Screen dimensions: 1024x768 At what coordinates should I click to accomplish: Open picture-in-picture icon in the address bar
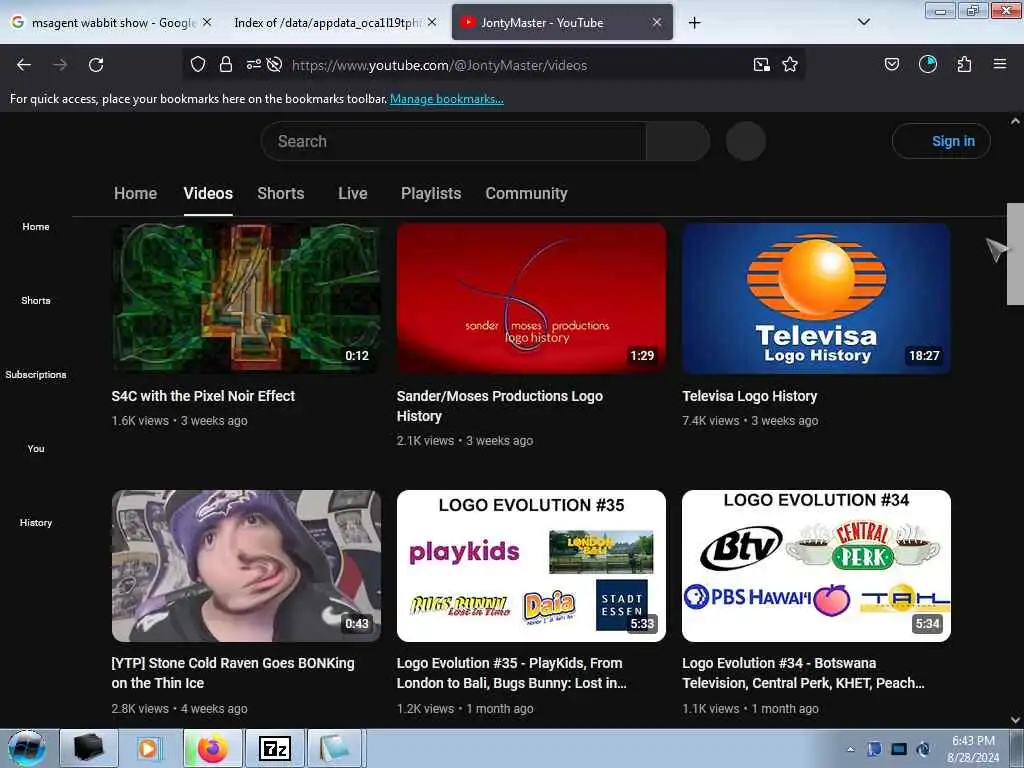tap(761, 65)
